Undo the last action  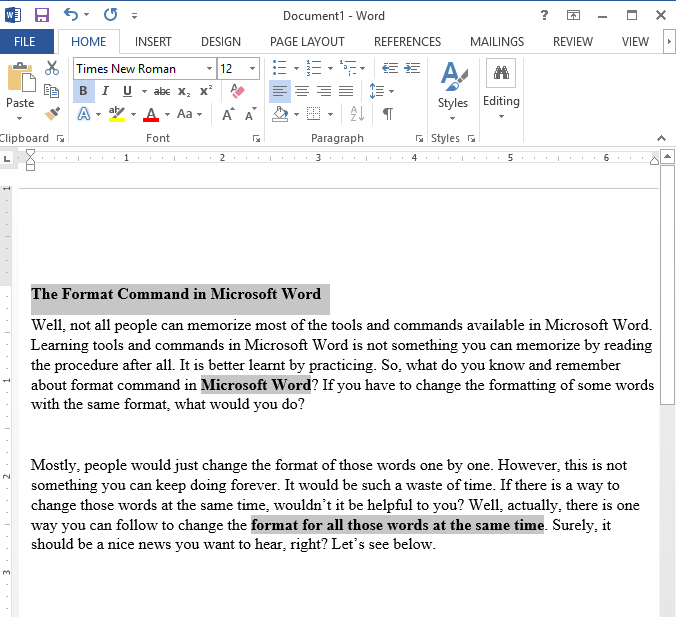[71, 15]
